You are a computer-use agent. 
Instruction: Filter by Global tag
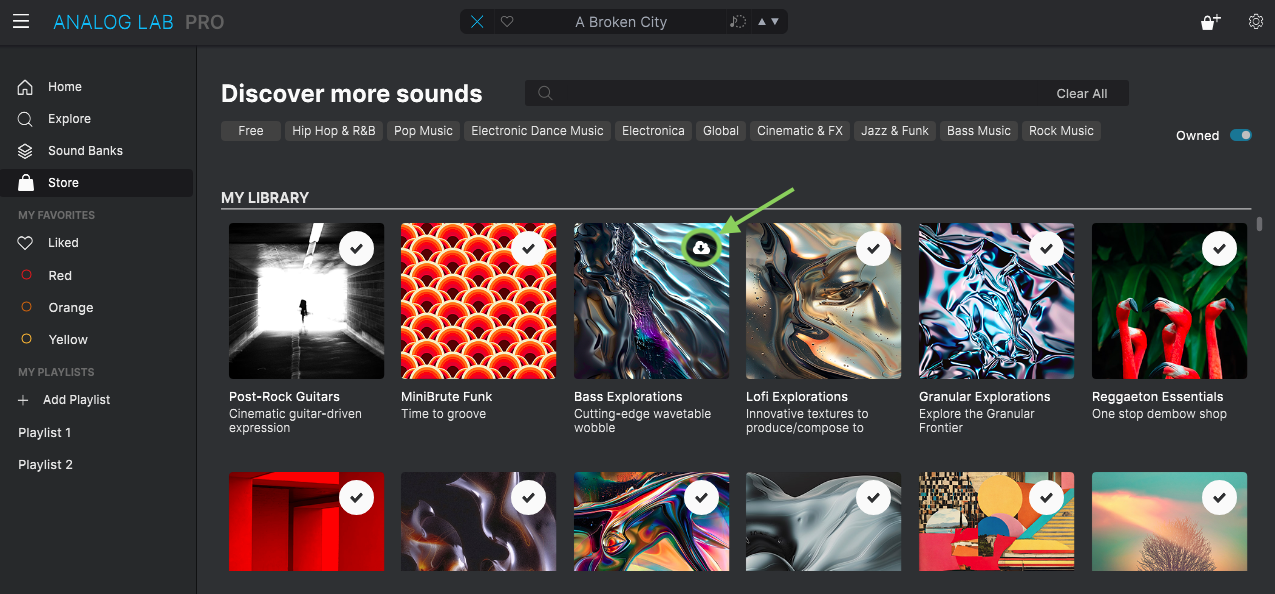(x=721, y=131)
